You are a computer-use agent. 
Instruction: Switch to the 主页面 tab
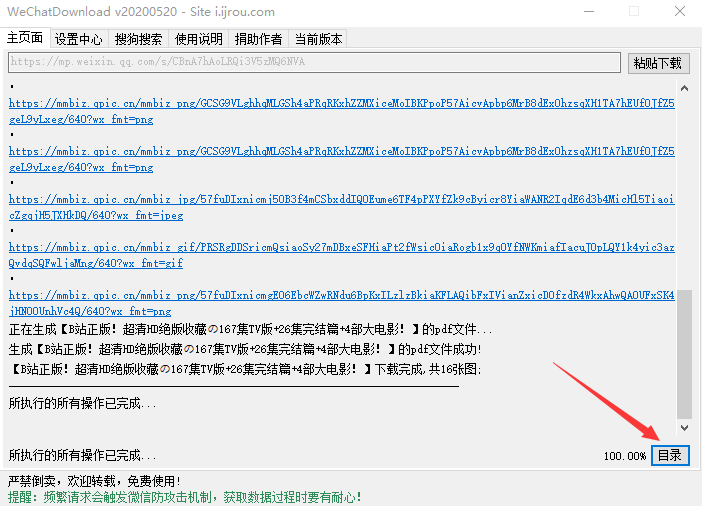coord(25,38)
